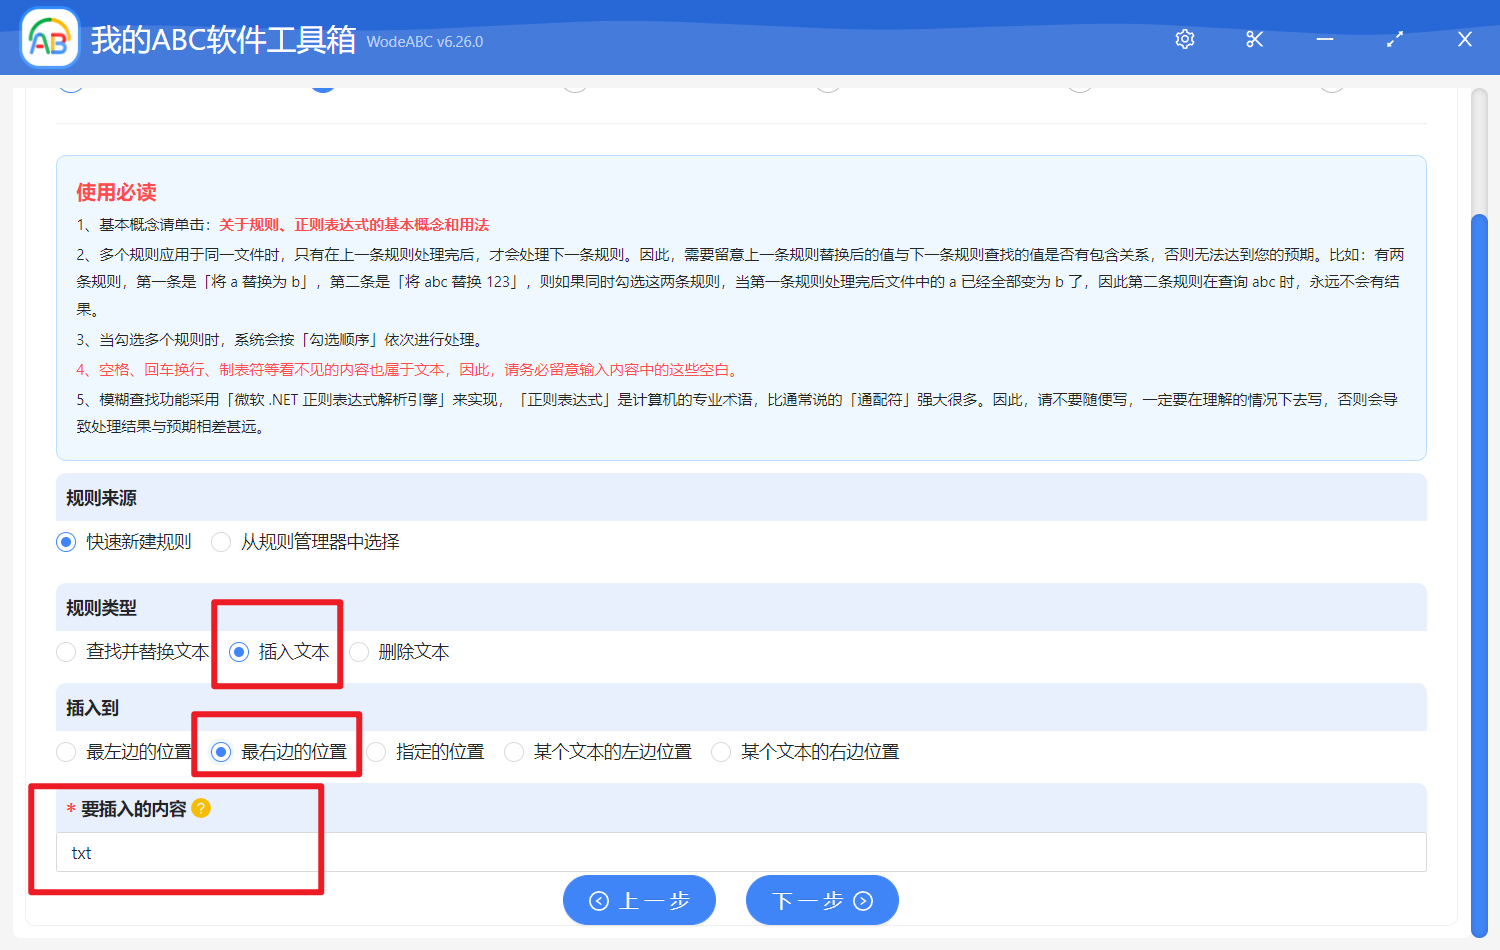Open settings via the gear icon

1184,38
